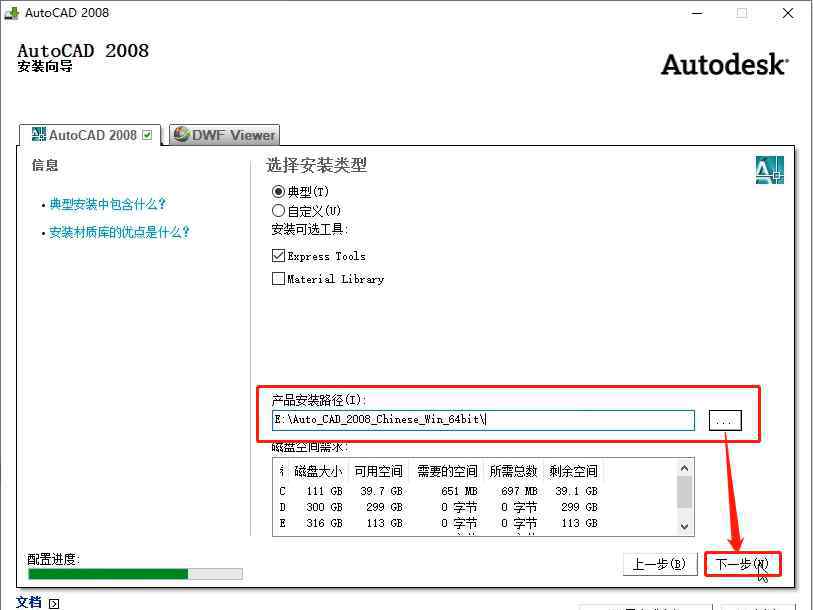Click the 产品安装路径 install path field
Image resolution: width=813 pixels, height=610 pixels.
click(483, 420)
